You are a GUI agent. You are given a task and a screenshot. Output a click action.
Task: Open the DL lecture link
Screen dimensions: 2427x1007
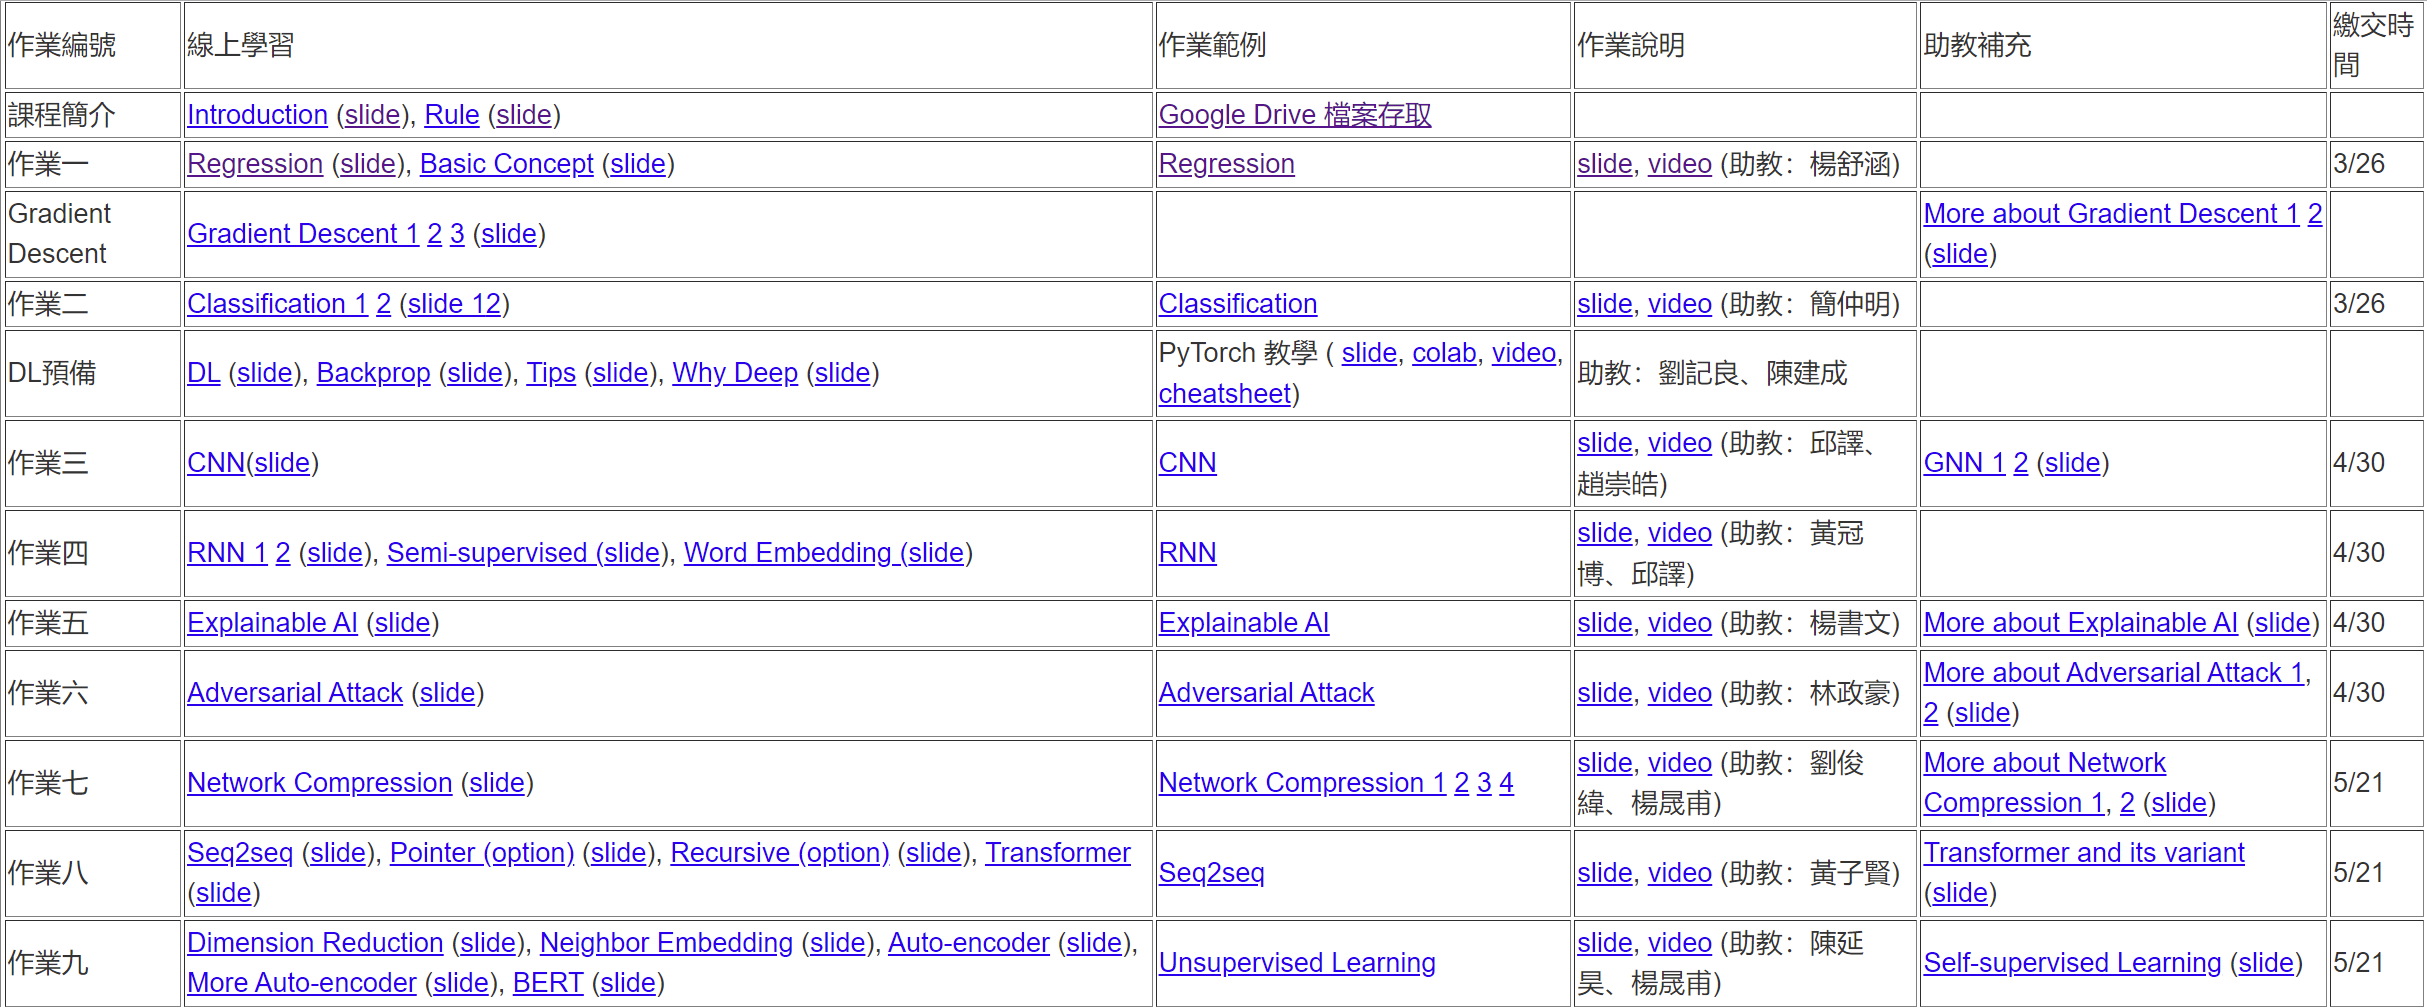[x=204, y=373]
